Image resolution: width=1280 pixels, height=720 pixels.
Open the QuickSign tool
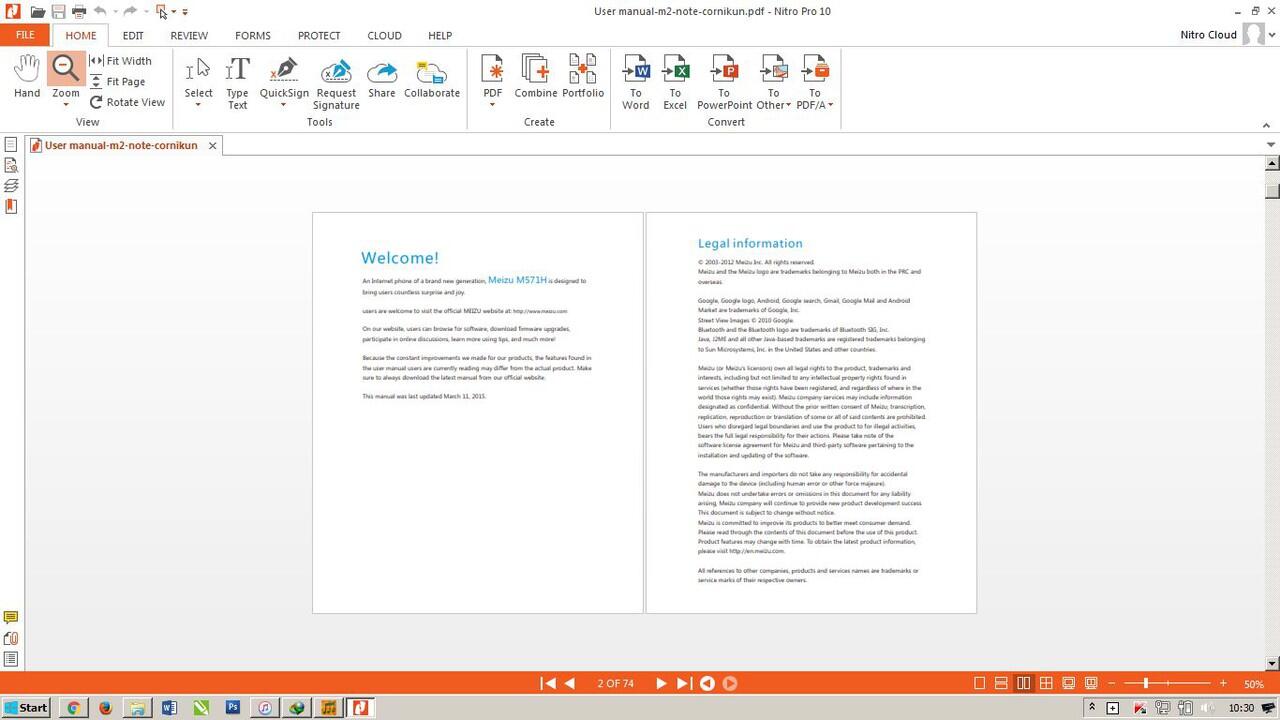(x=284, y=76)
